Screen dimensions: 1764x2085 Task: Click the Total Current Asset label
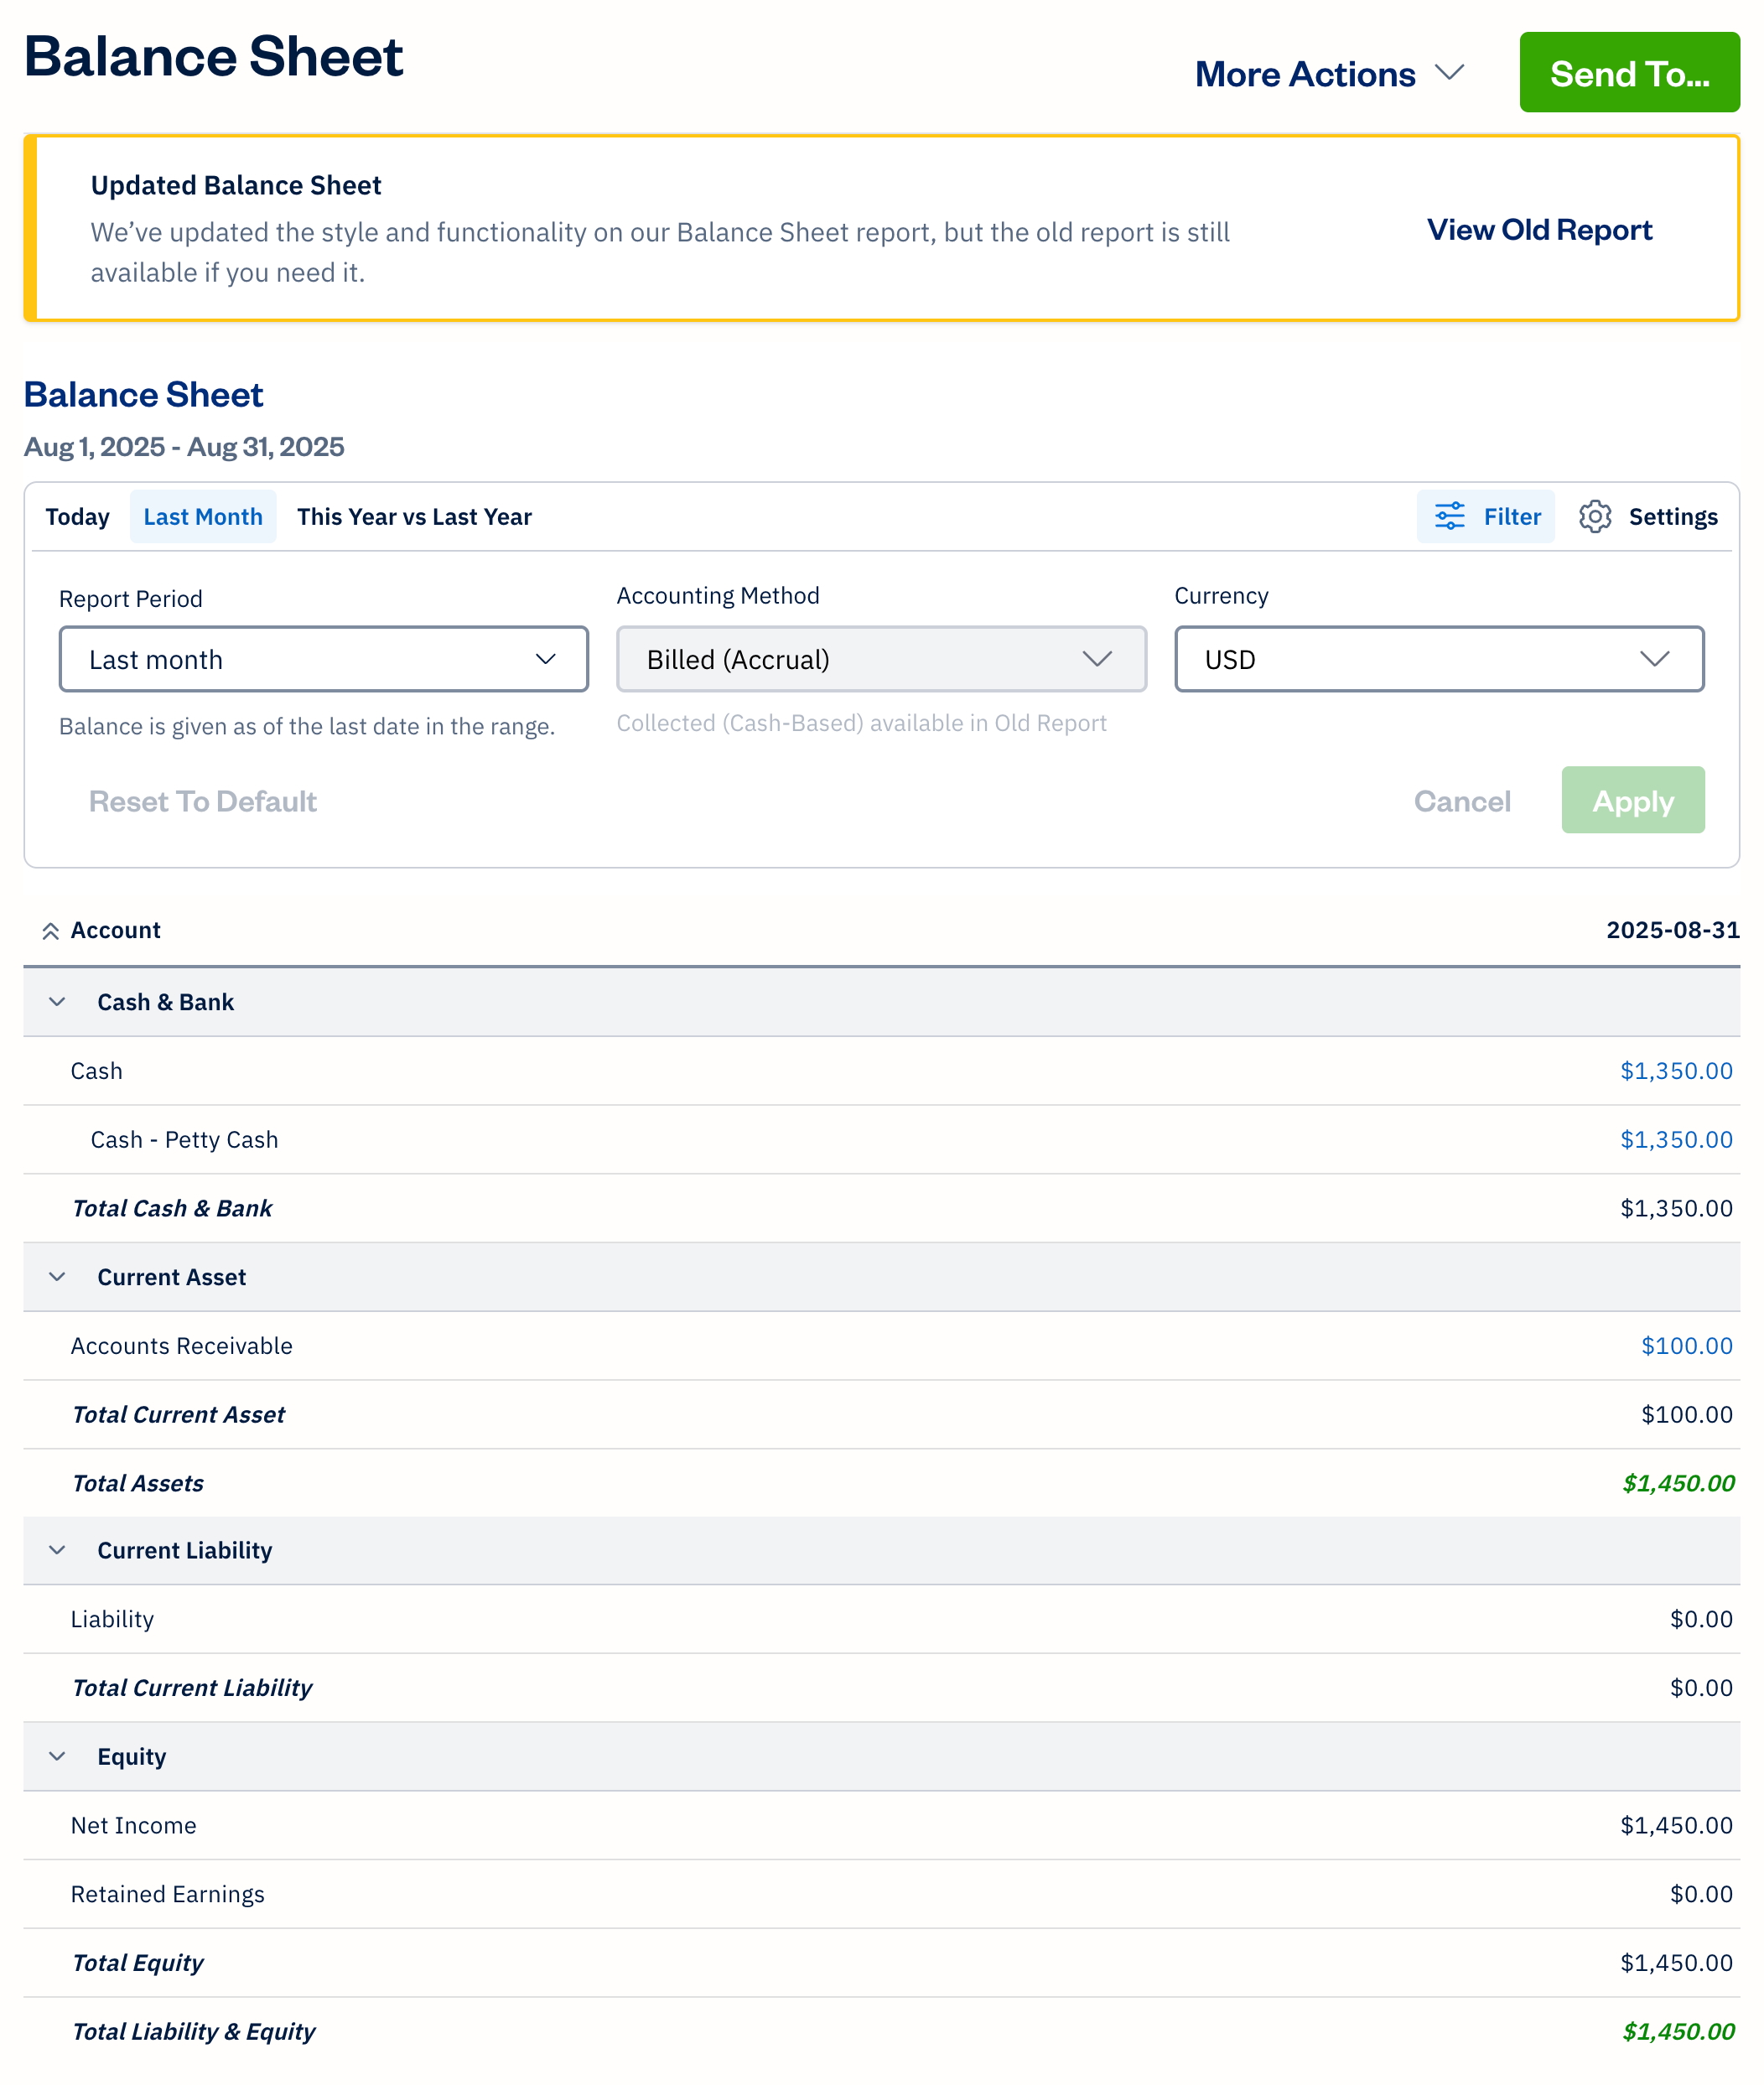(178, 1414)
